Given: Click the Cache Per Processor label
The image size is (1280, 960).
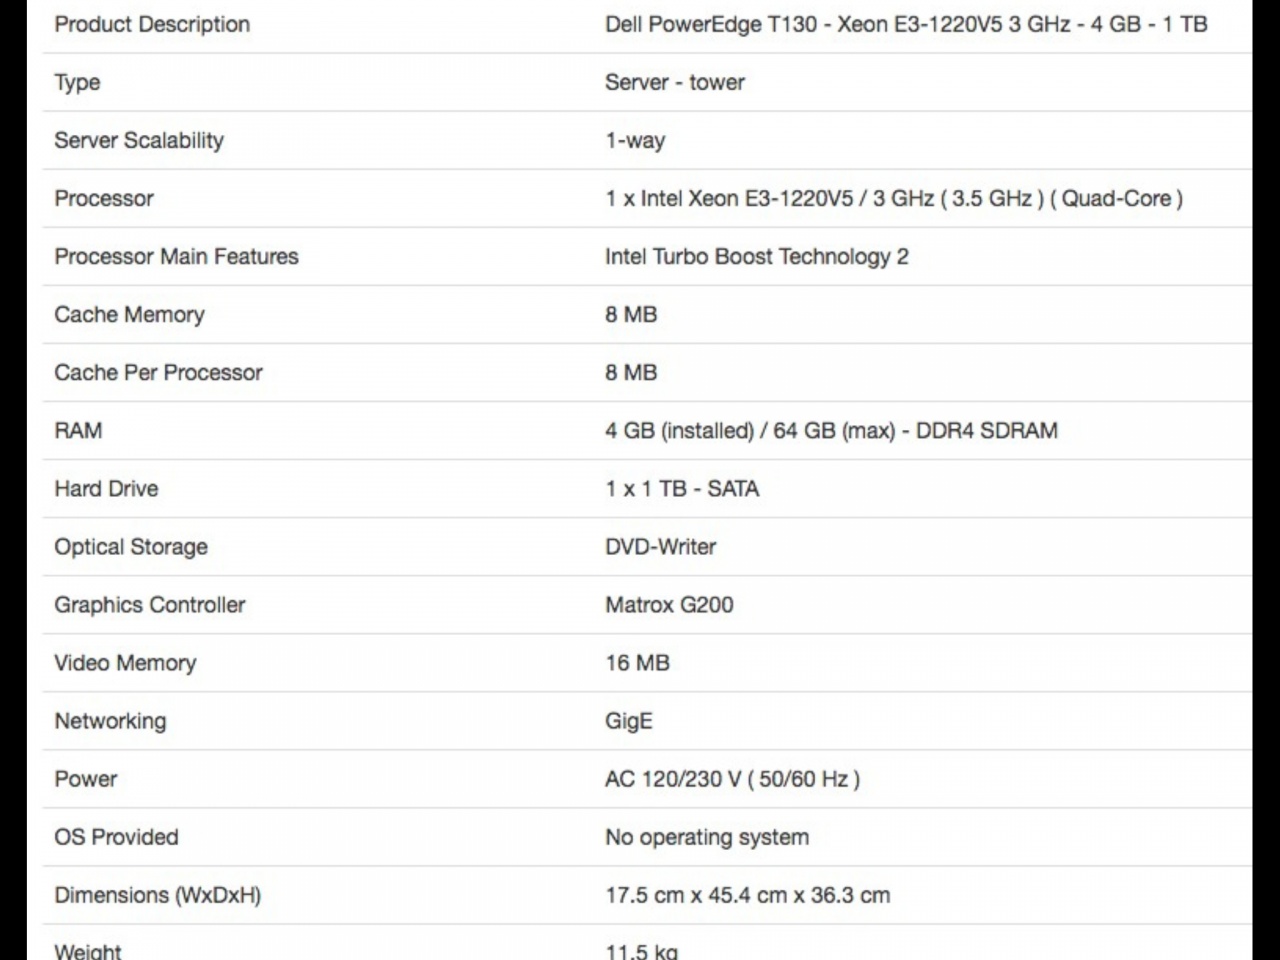Looking at the screenshot, I should (158, 372).
